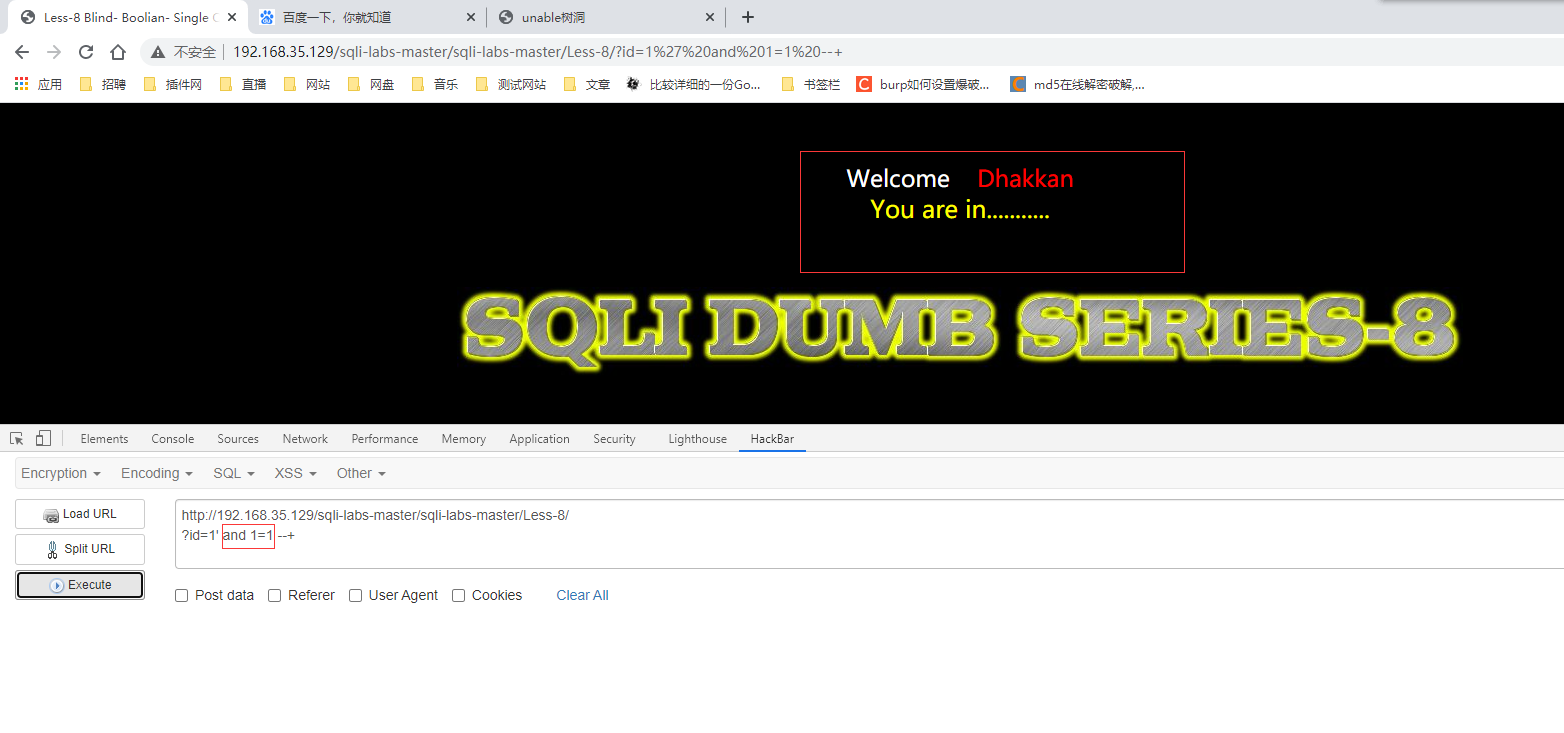Click the Execute button
The image size is (1564, 733).
pyautogui.click(x=80, y=585)
